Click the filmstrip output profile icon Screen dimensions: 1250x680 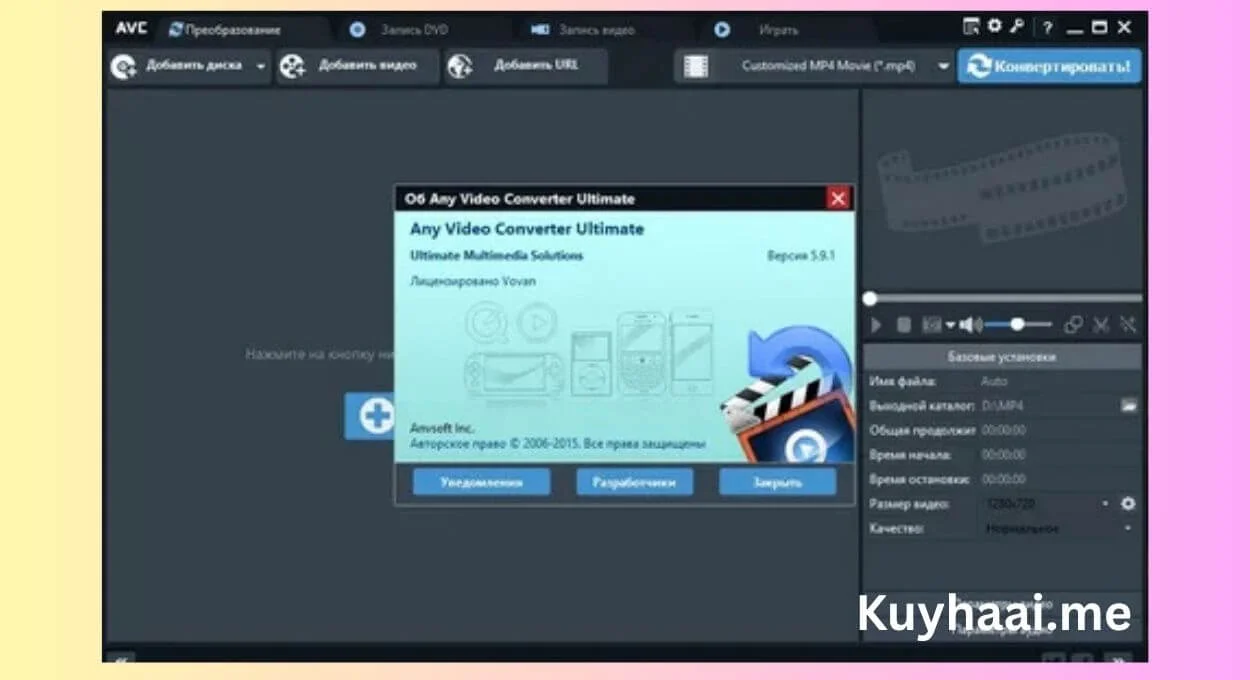tap(696, 67)
